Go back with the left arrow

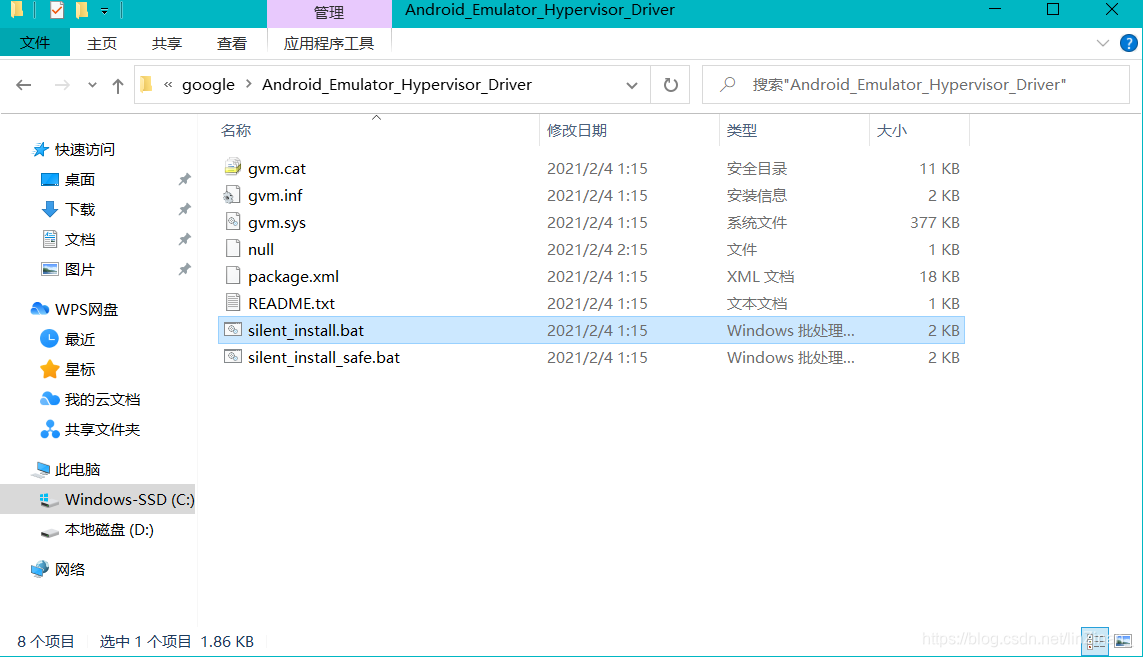(x=23, y=85)
